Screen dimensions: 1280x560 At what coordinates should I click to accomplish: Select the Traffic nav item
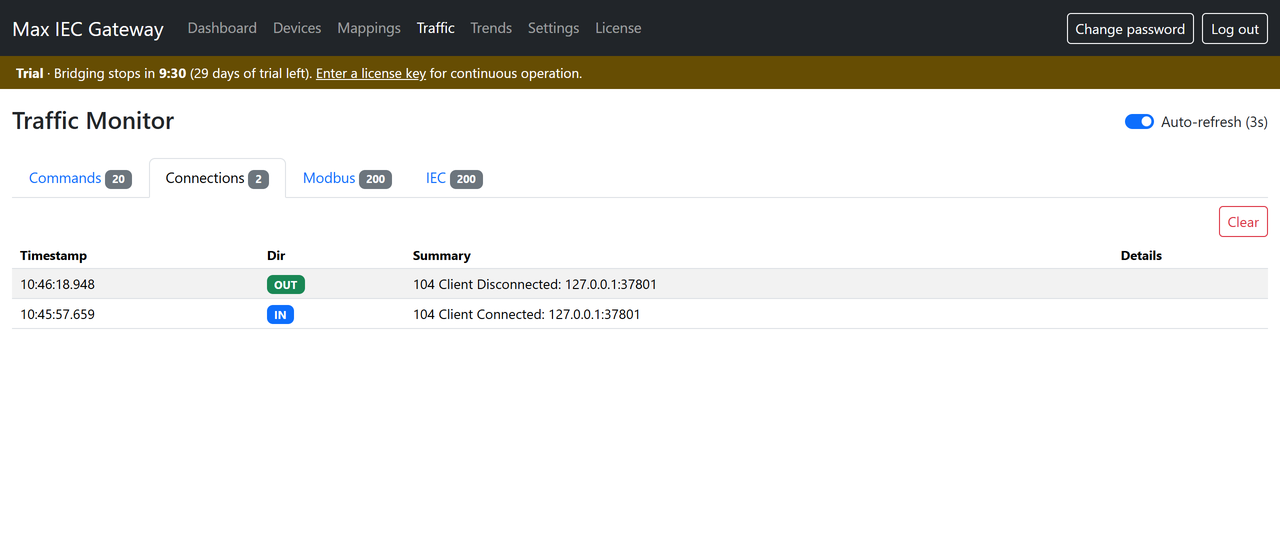pos(436,28)
